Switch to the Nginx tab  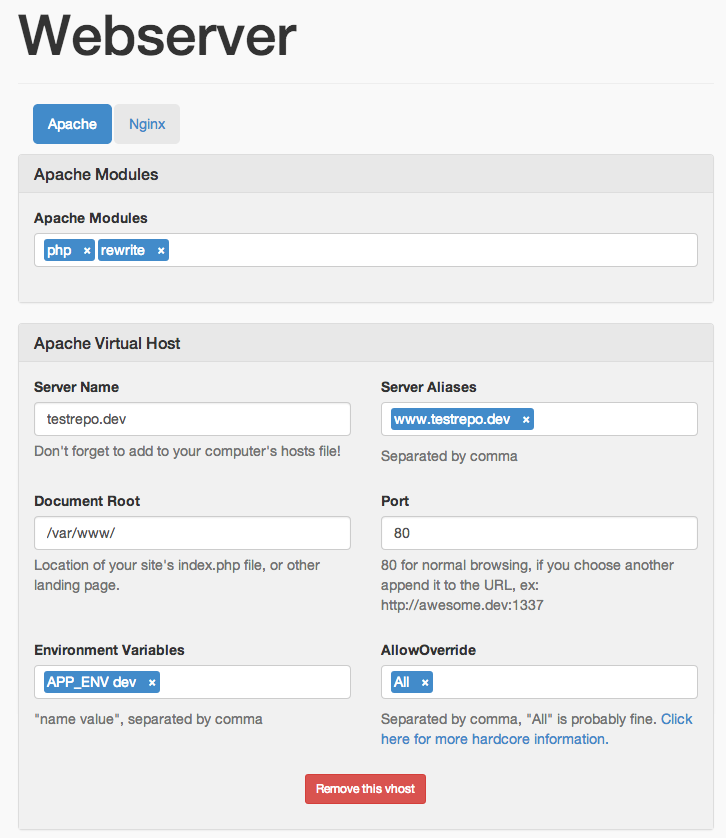tap(147, 124)
